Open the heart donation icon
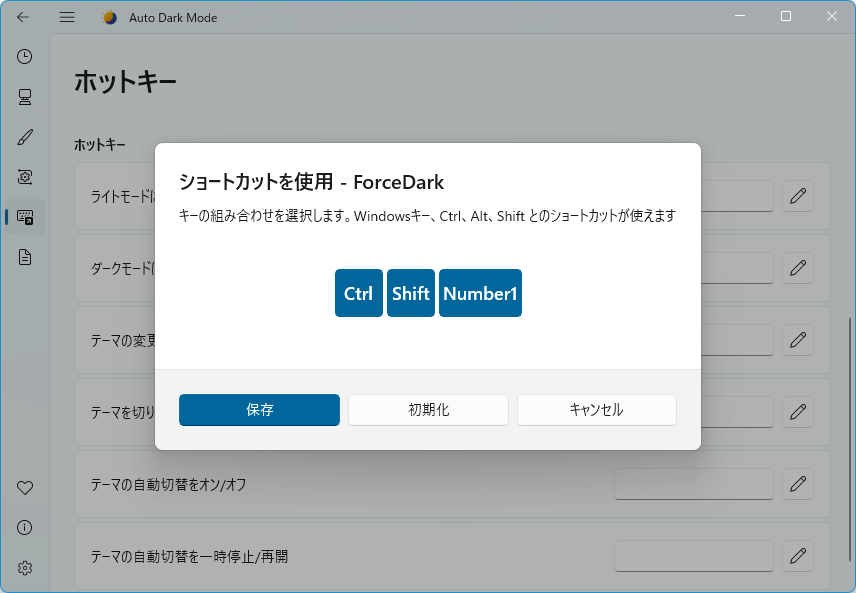This screenshot has width=856, height=593. 25,488
